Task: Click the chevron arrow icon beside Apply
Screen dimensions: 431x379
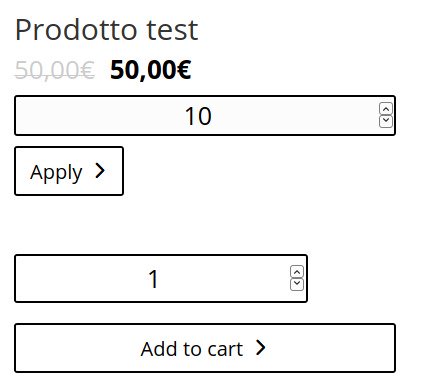Action: pos(100,171)
